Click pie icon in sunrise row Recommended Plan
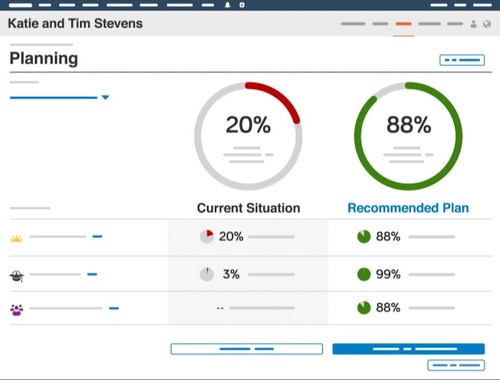Screen dimensions: 500x380 tap(364, 236)
